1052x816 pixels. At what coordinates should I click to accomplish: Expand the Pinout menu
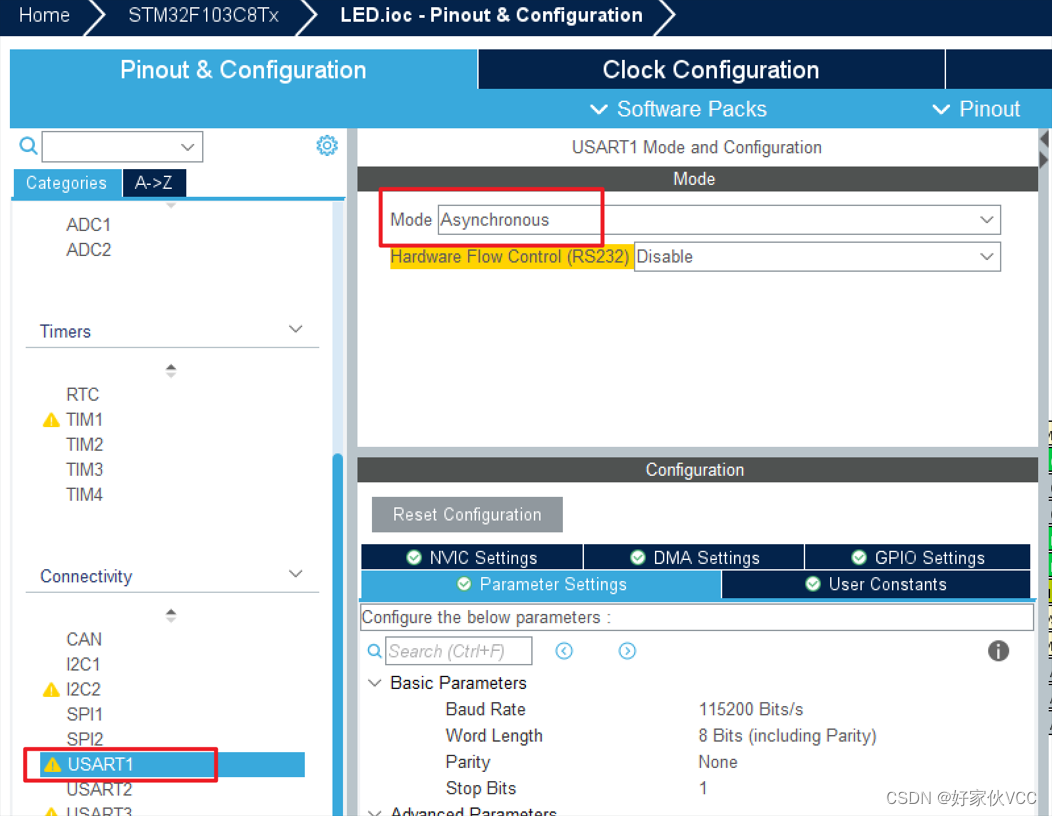[976, 109]
